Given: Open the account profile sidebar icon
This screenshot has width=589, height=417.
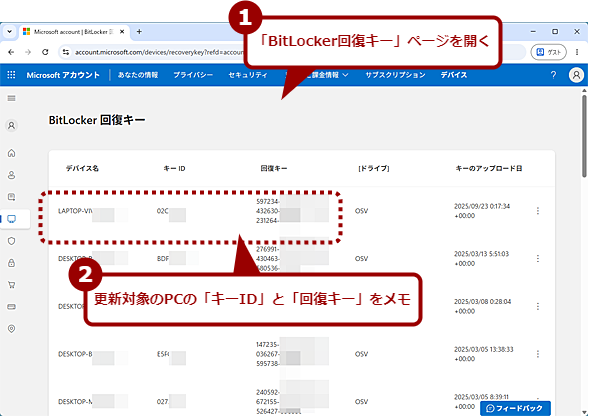Looking at the screenshot, I should 11,125.
